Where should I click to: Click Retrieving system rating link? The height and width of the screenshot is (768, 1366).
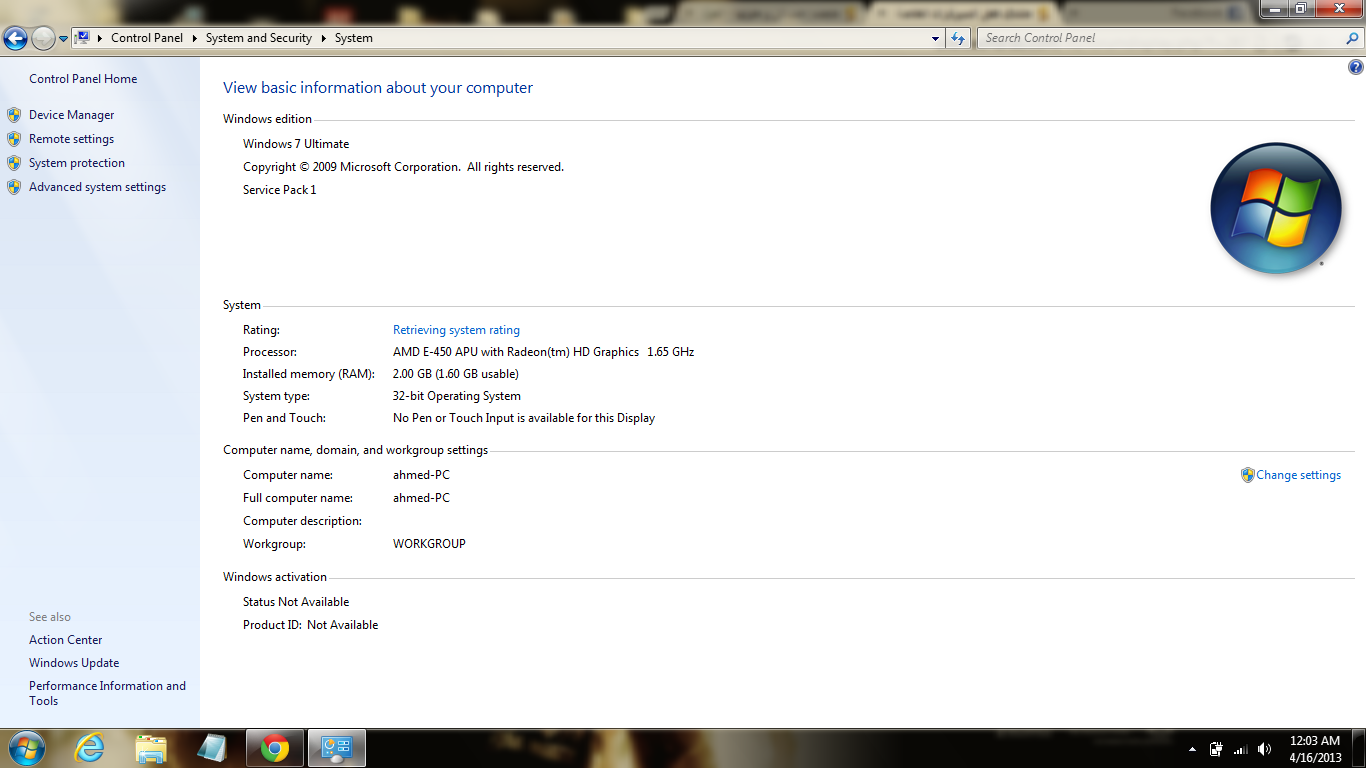click(x=456, y=330)
